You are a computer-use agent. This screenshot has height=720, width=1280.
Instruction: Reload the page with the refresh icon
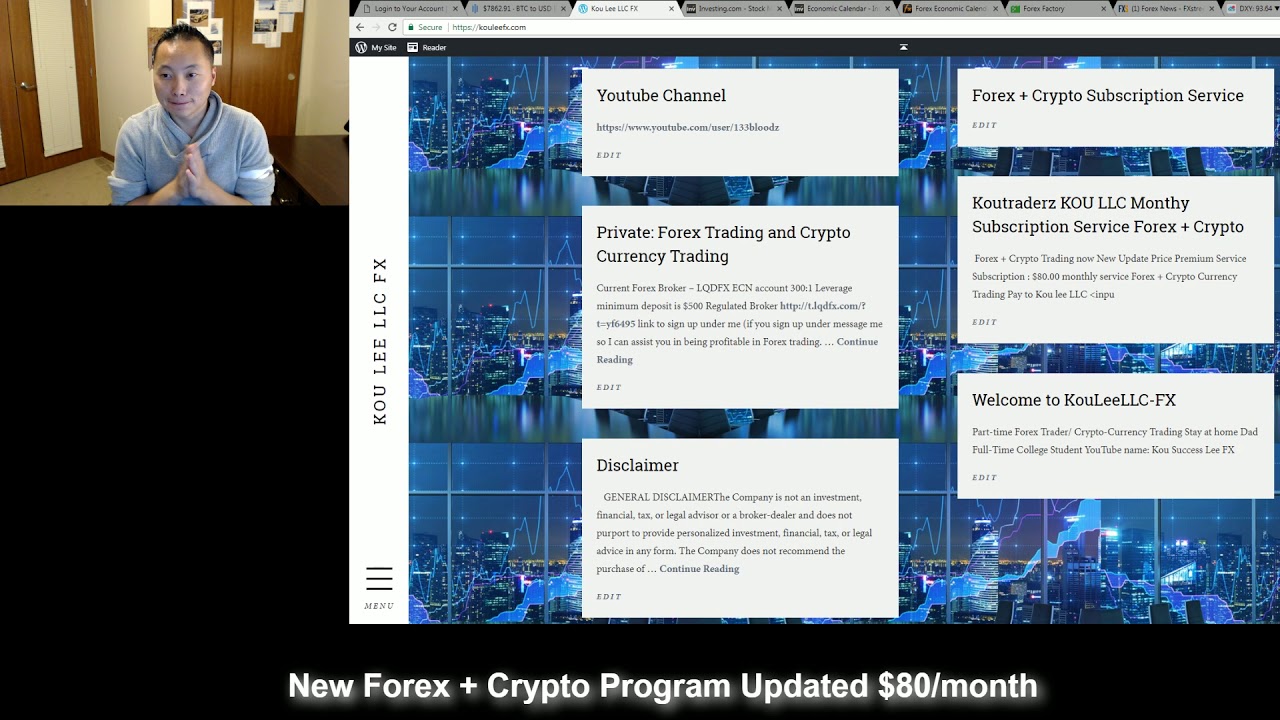pos(392,27)
